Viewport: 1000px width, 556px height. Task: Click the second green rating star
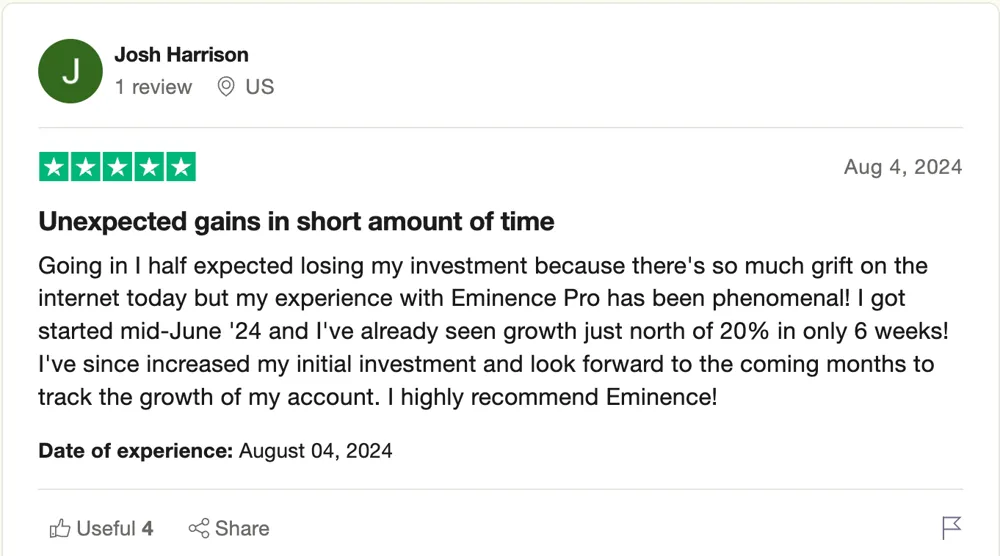pos(85,167)
